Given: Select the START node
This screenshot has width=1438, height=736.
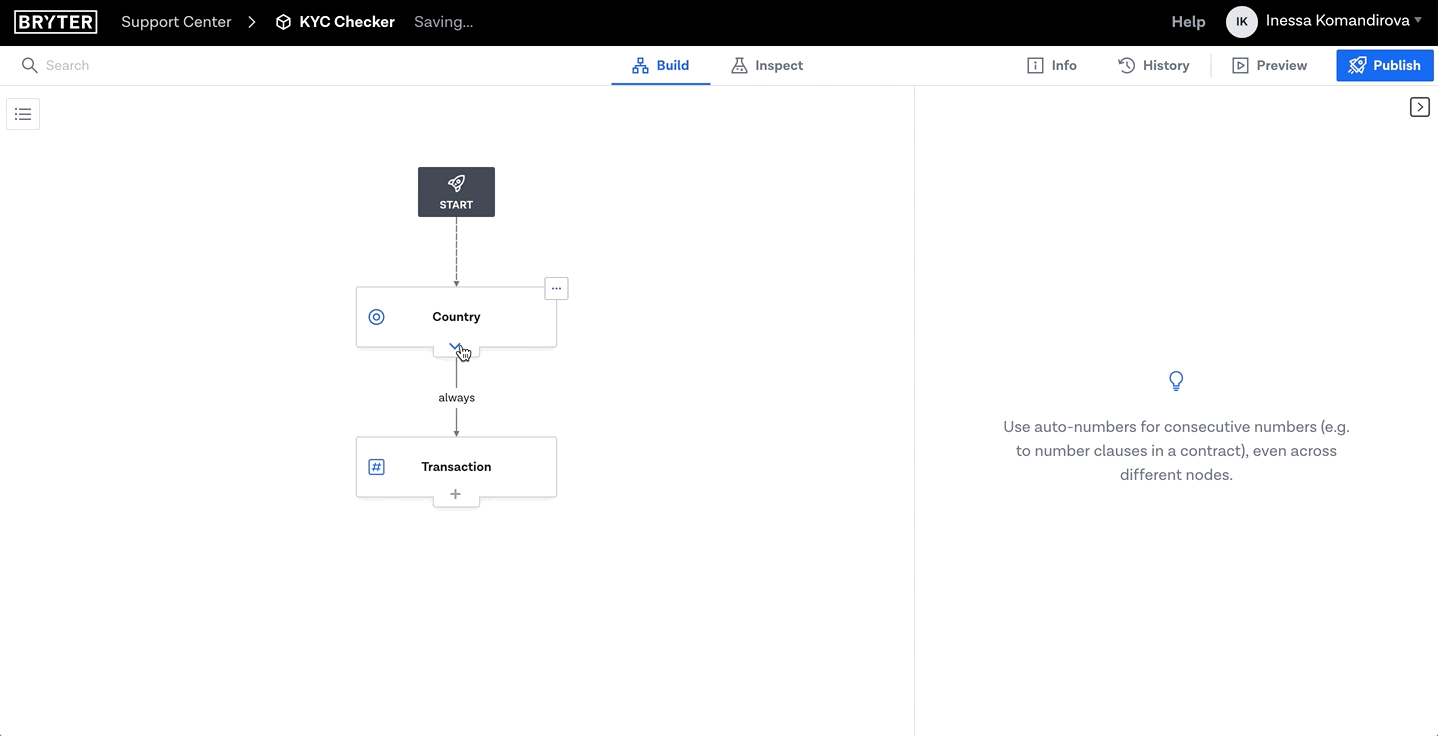Looking at the screenshot, I should (x=456, y=192).
